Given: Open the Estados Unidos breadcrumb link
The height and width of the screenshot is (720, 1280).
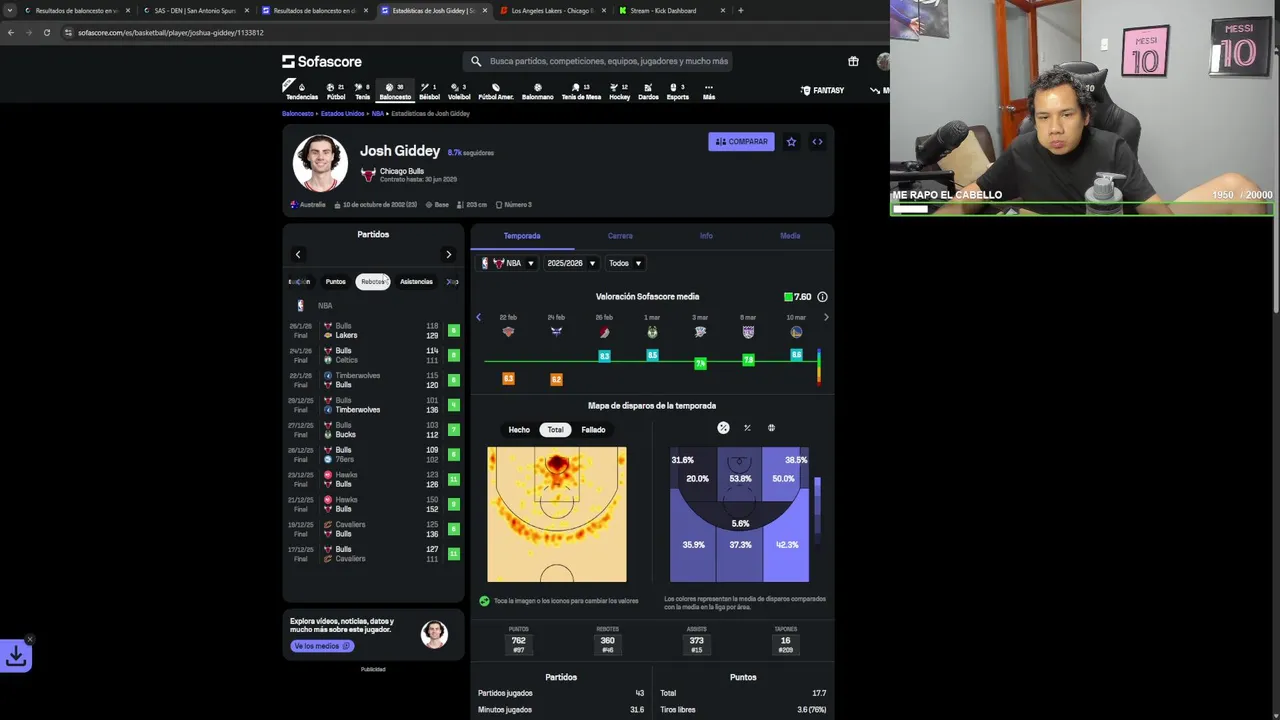Looking at the screenshot, I should (x=342, y=114).
